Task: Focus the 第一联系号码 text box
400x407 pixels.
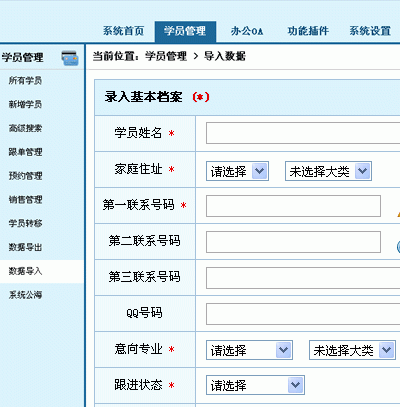Action: pos(293,206)
